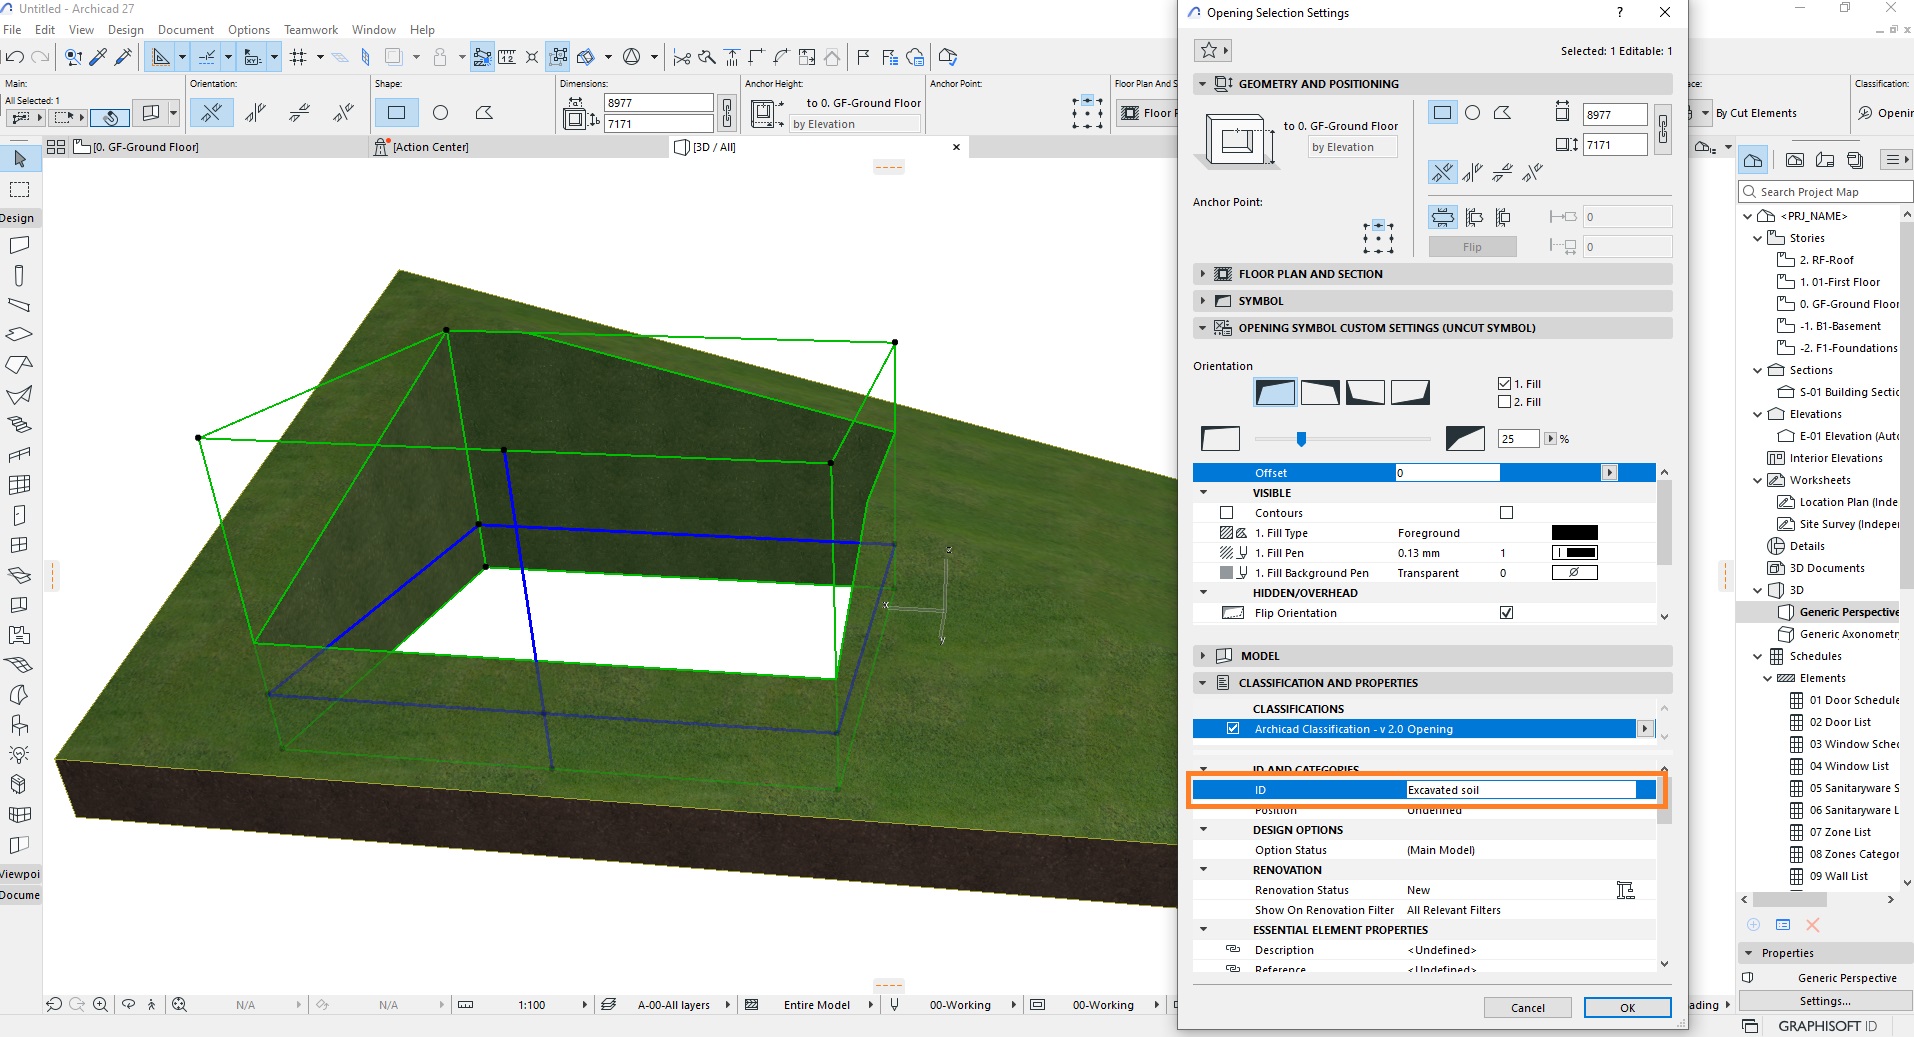Click the Undo arrow in main toolbar
1914x1037 pixels.
click(15, 57)
